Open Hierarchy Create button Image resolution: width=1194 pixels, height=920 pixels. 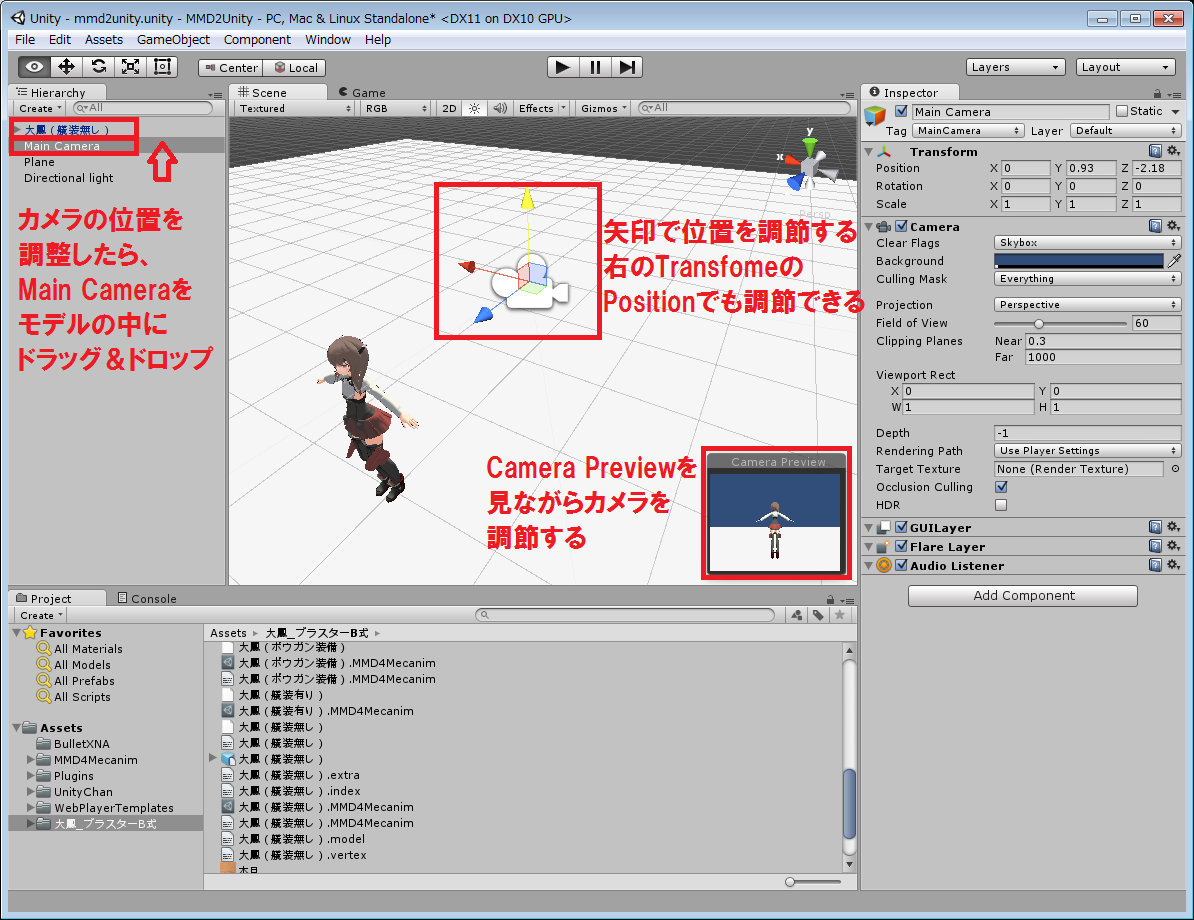(40, 108)
